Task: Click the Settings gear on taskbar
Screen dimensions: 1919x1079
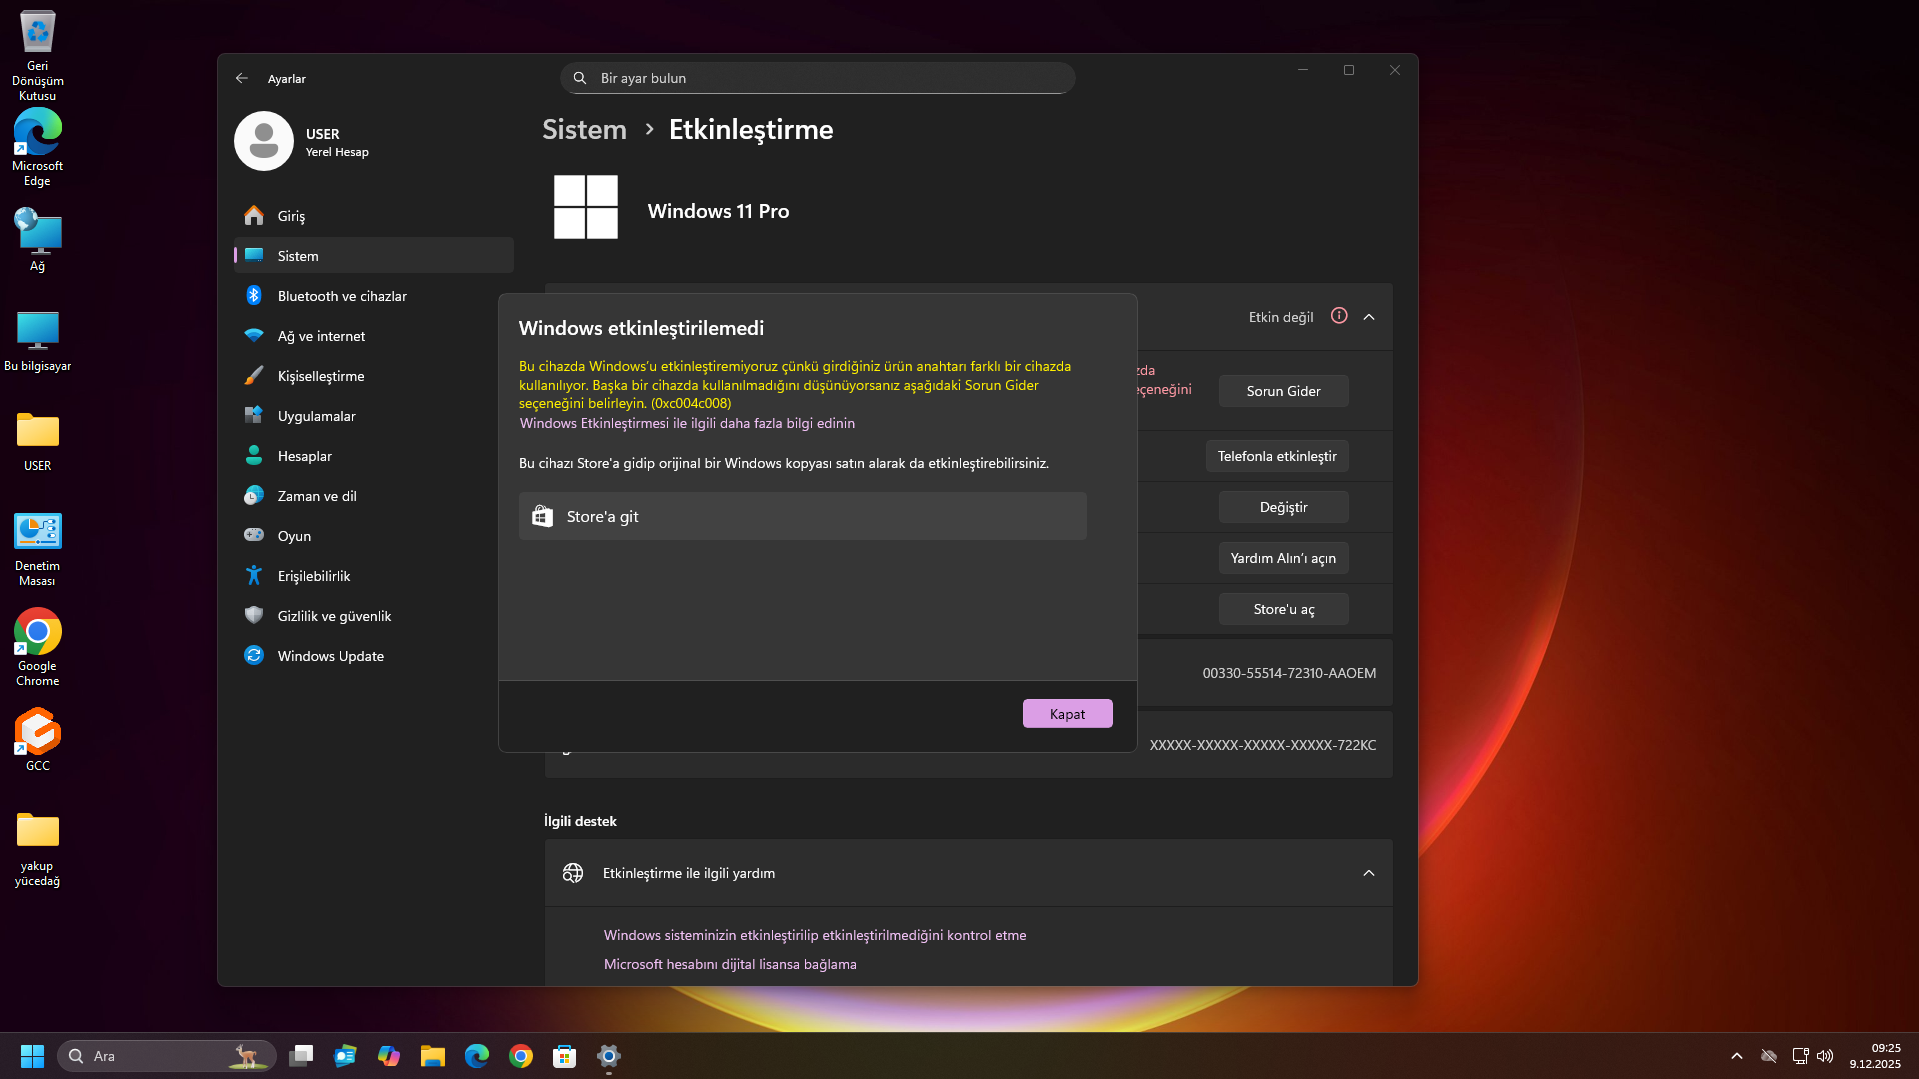Action: [x=609, y=1056]
